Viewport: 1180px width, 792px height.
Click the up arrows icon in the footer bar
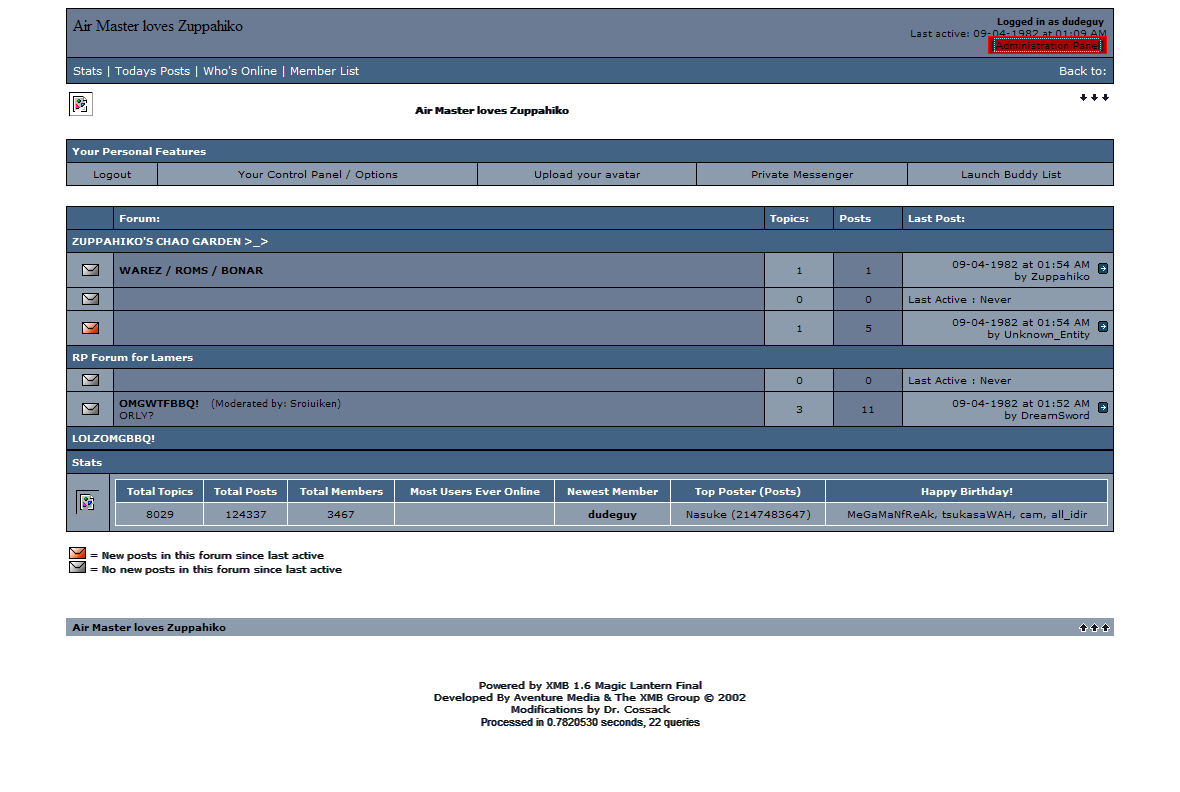(x=1094, y=628)
